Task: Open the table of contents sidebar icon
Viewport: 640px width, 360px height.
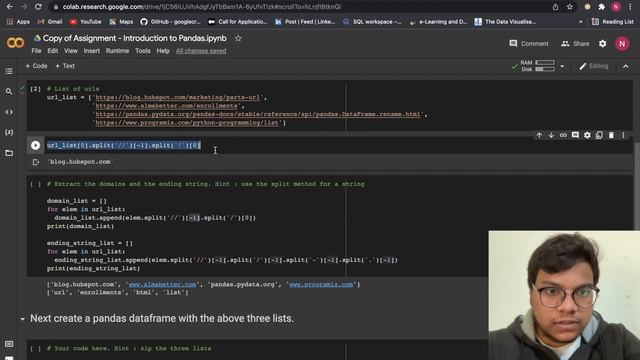Action: [9, 71]
